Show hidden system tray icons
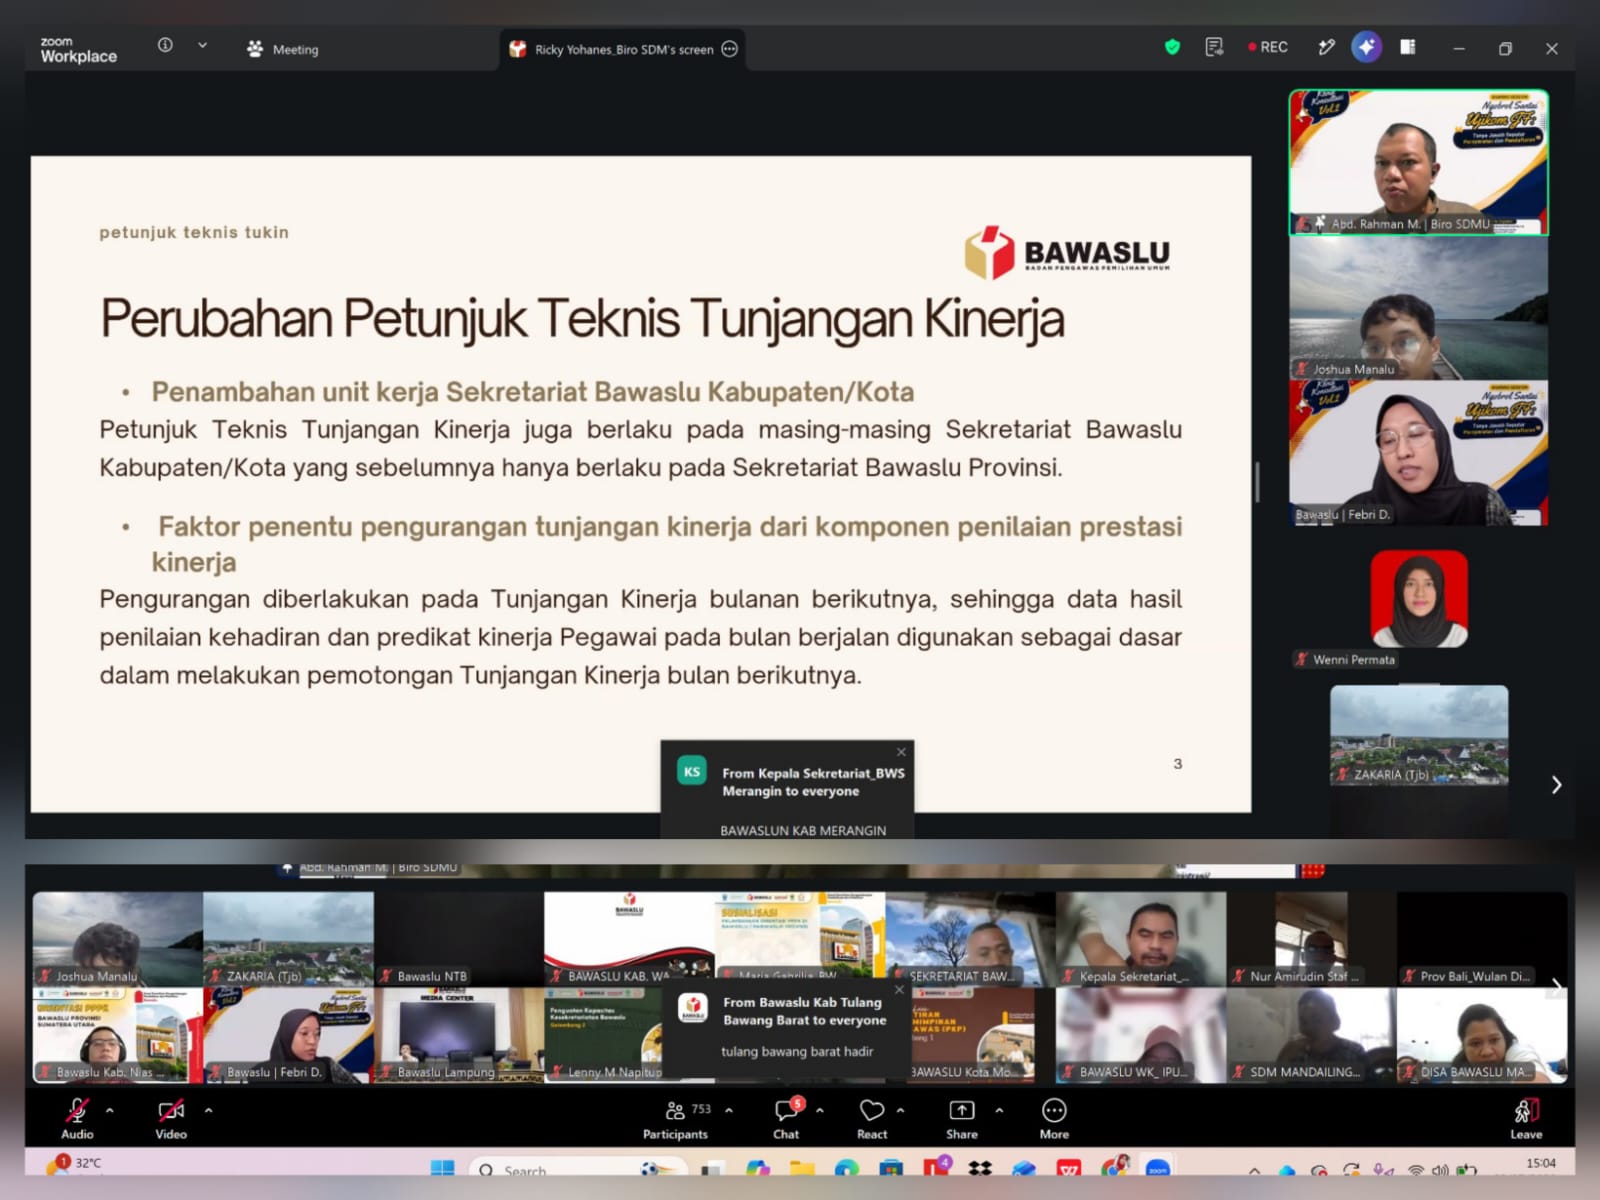 (1254, 1169)
